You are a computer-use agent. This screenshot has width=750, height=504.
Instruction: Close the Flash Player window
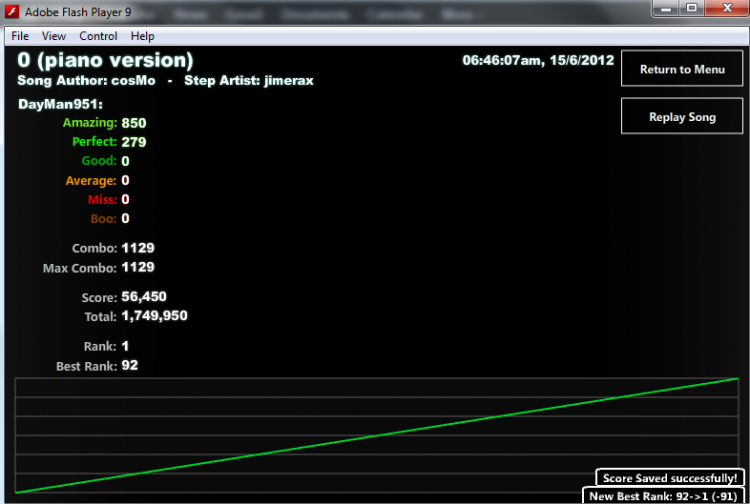(x=727, y=8)
